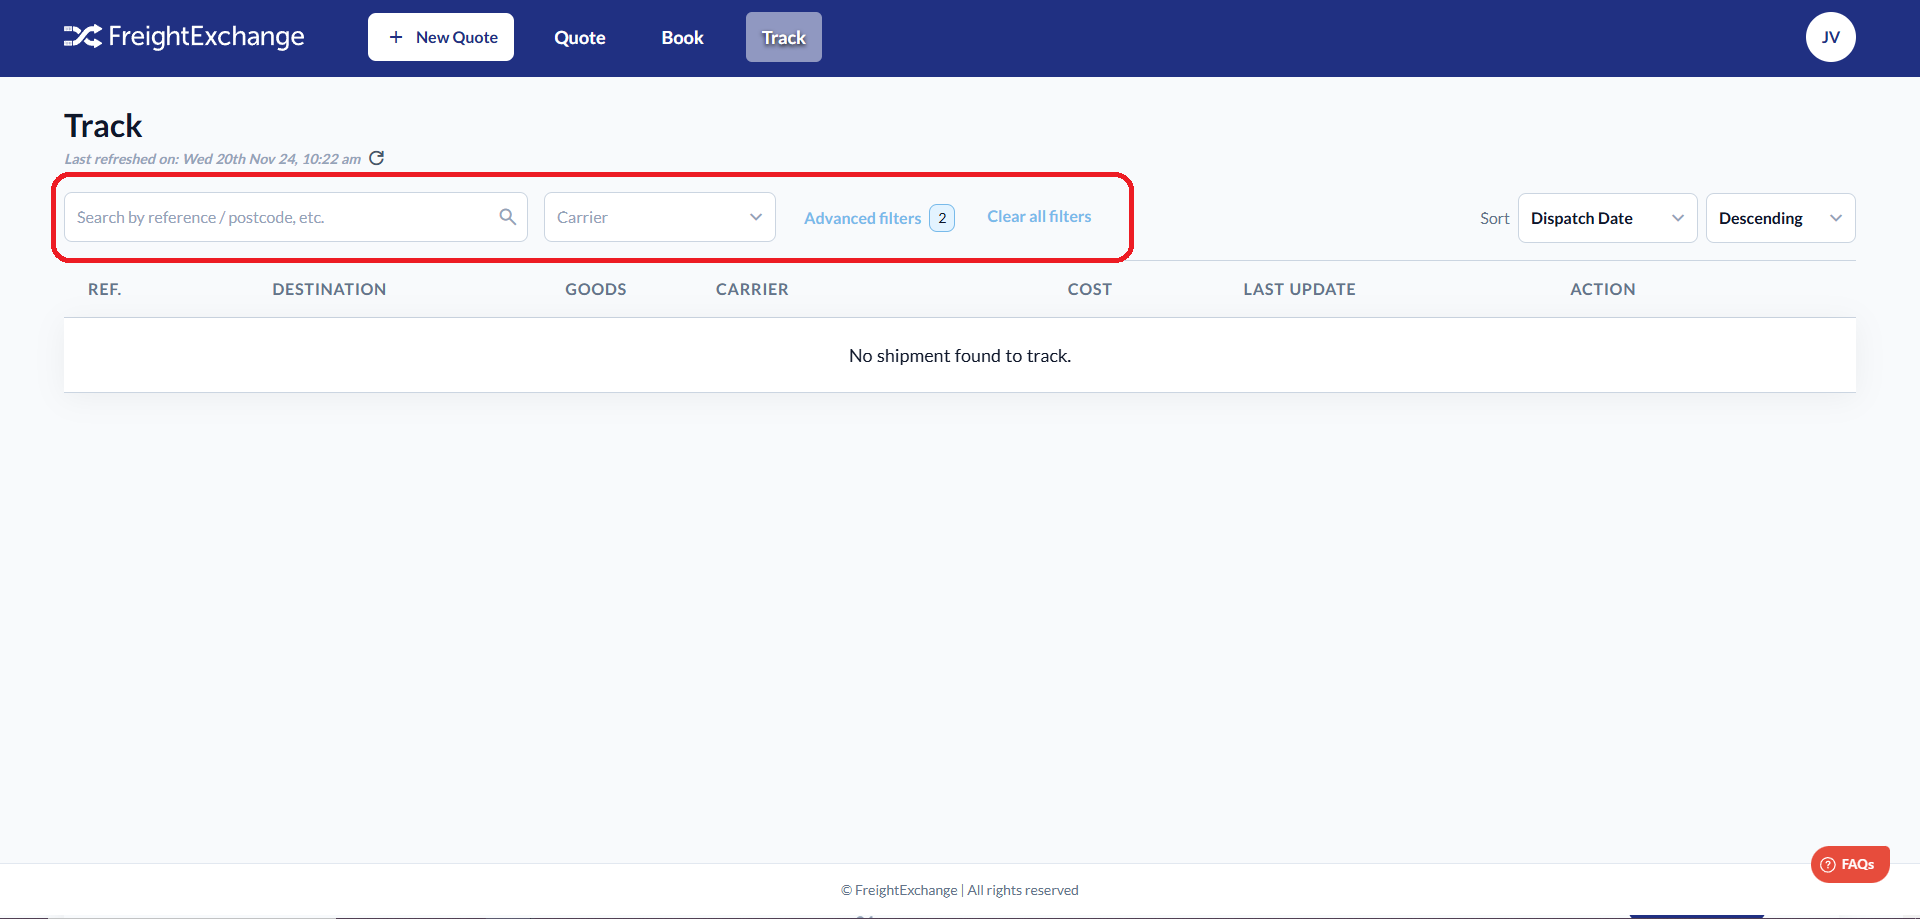Click the No shipment found message
The image size is (1920, 919).
tap(960, 356)
